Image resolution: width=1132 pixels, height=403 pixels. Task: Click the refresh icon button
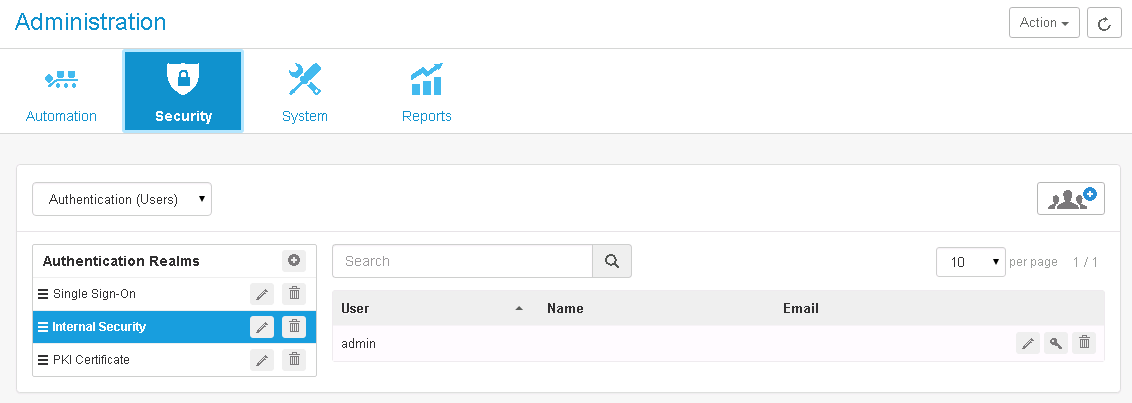tap(1104, 22)
